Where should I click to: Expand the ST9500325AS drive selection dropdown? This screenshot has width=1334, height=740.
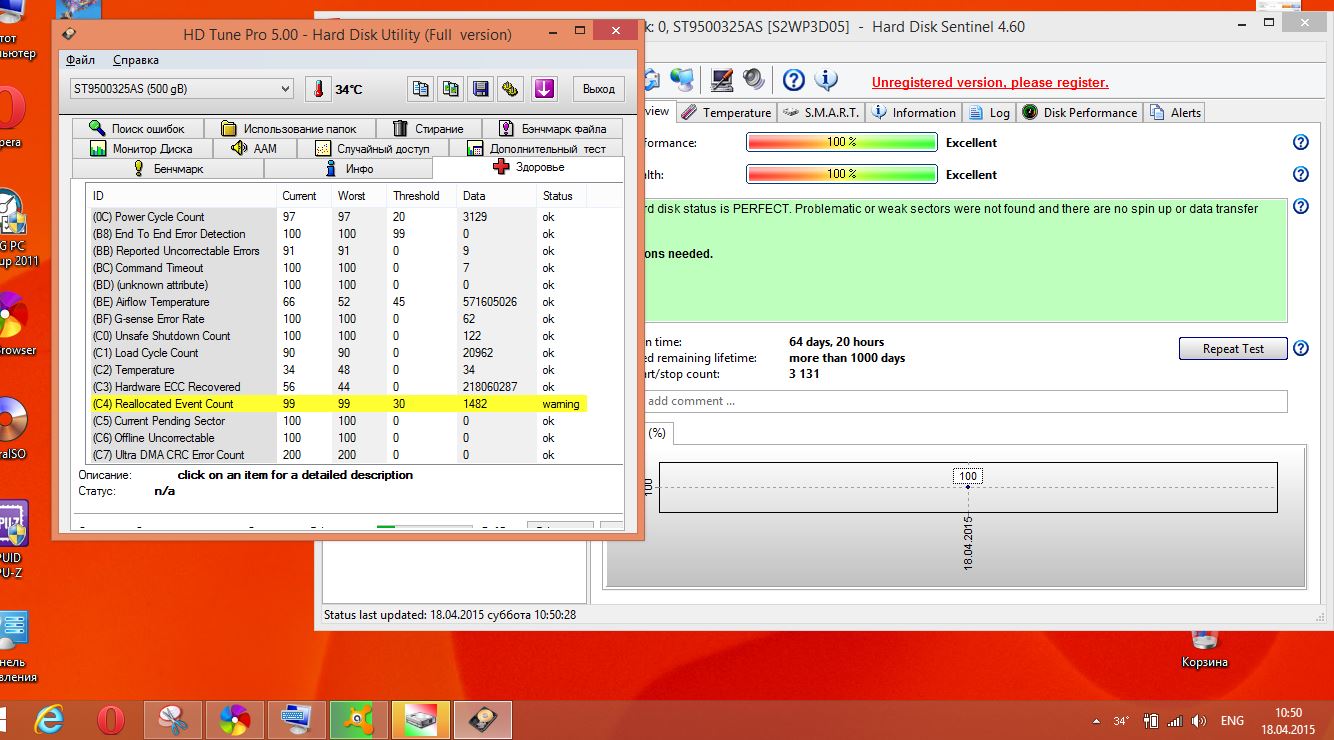tap(285, 89)
